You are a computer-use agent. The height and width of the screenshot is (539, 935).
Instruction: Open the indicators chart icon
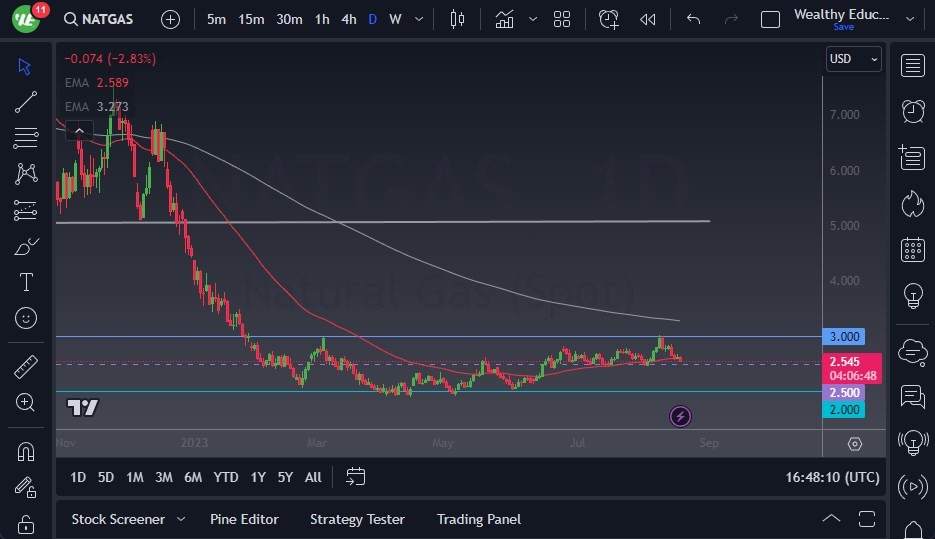click(504, 19)
